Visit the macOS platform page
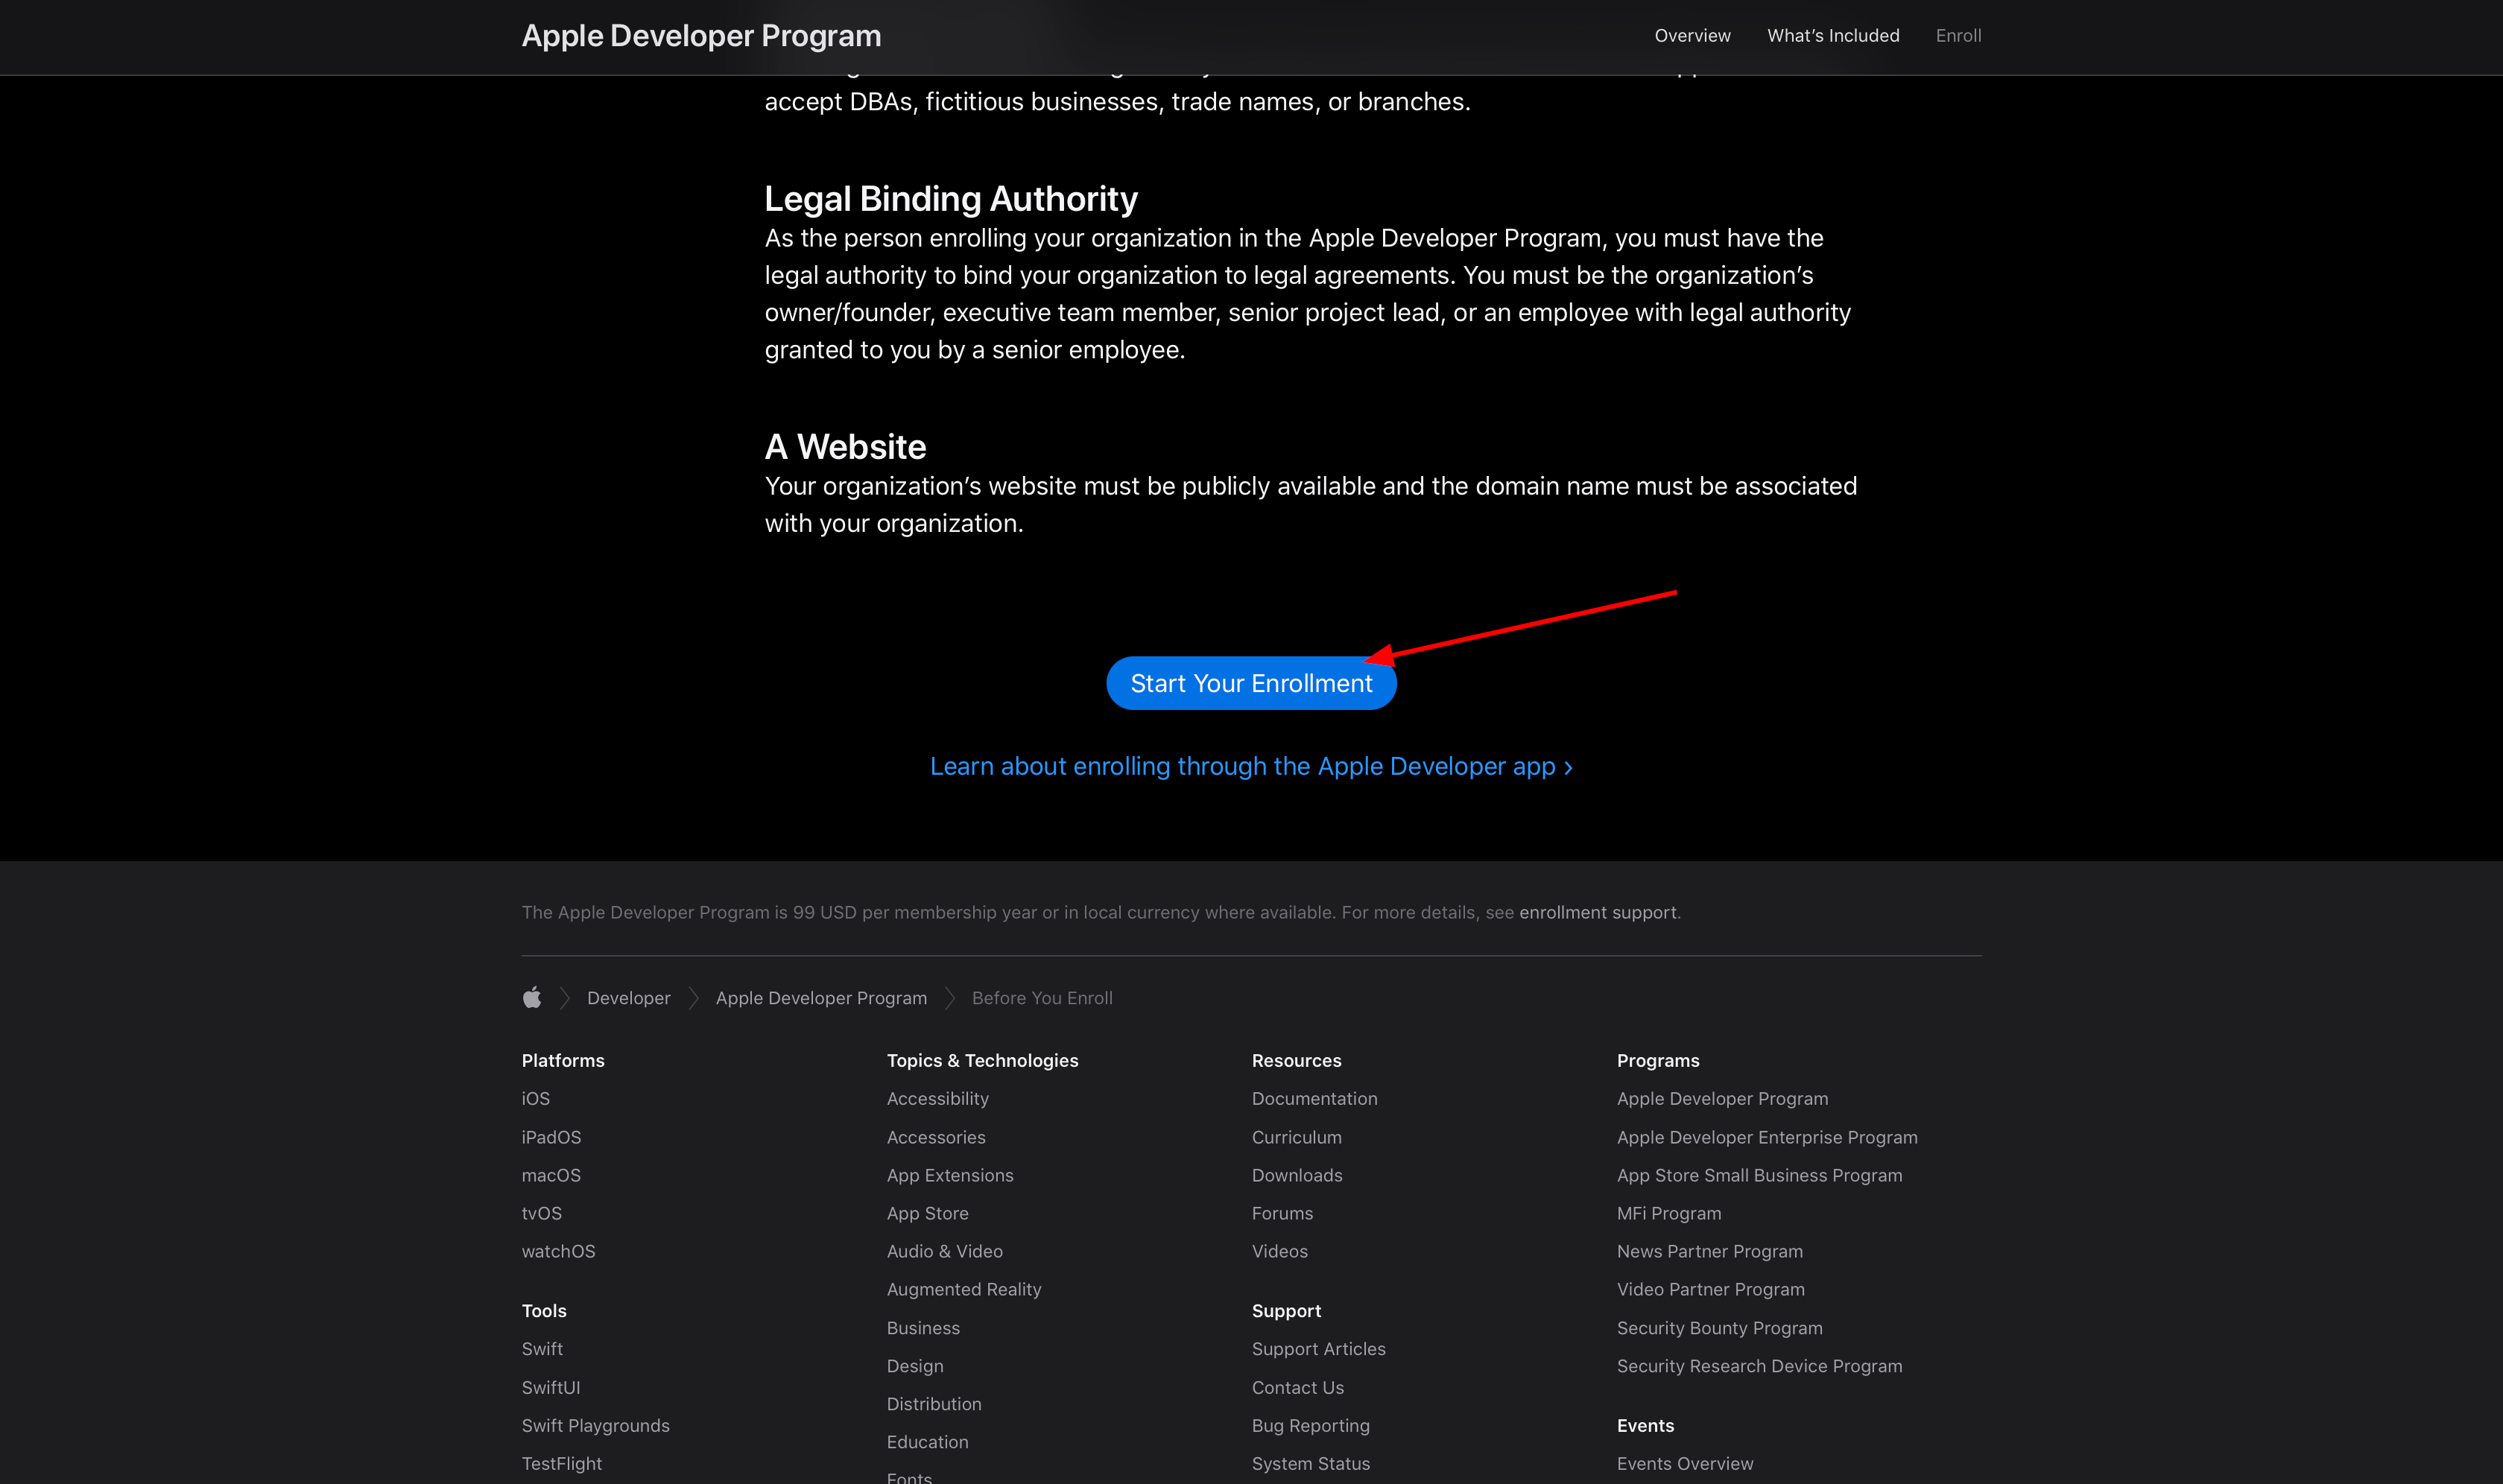The image size is (2503, 1484). [x=551, y=1175]
